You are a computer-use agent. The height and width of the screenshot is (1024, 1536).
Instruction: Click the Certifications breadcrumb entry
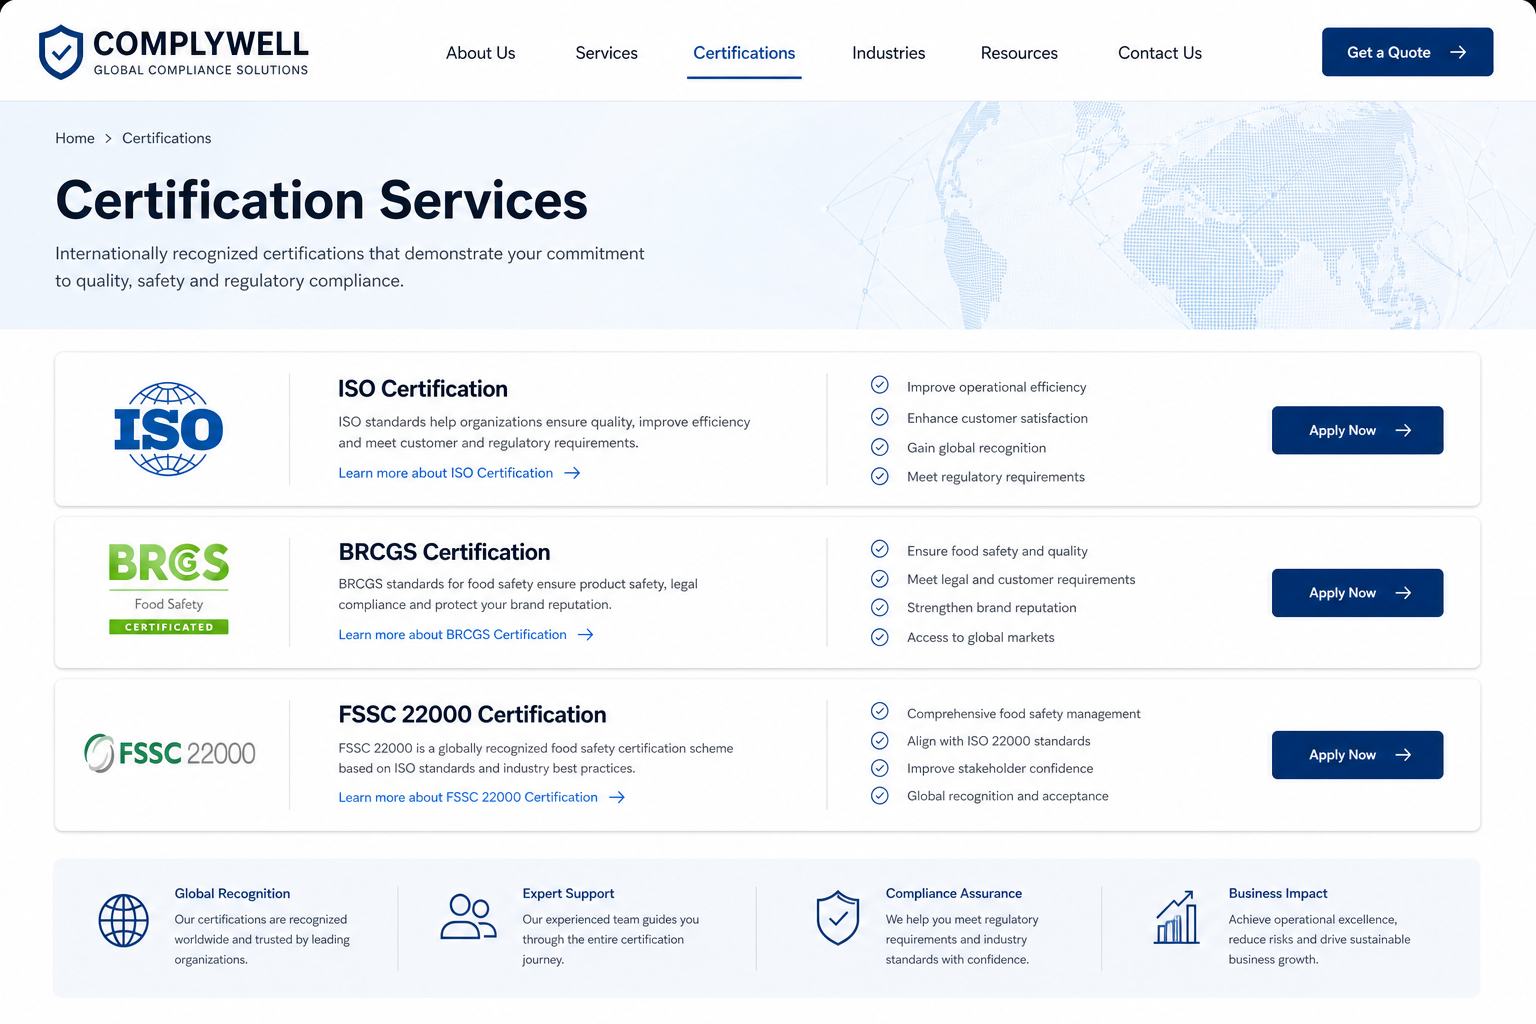tap(166, 138)
